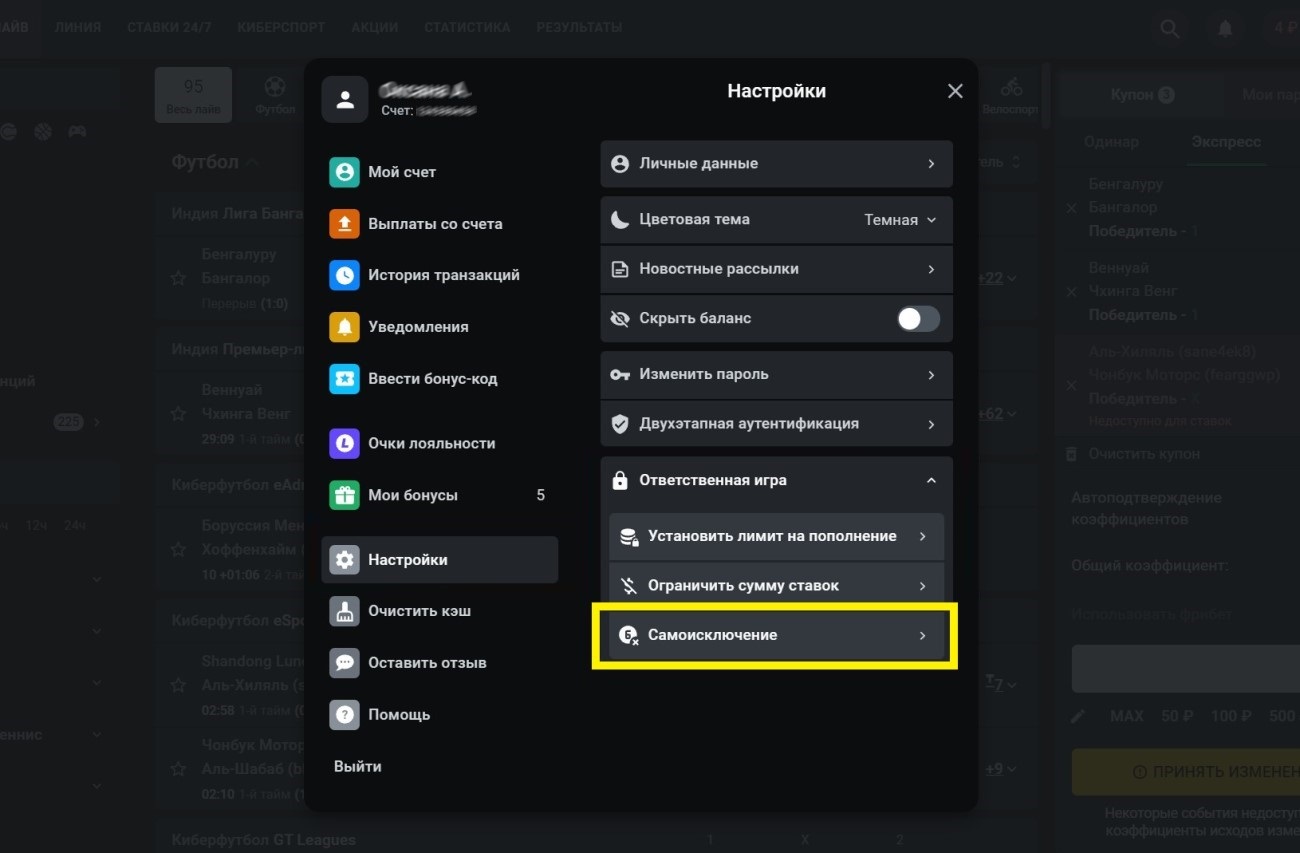This screenshot has height=853, width=1300.
Task: Click Установить лимит на пополнение label
Action: (772, 536)
